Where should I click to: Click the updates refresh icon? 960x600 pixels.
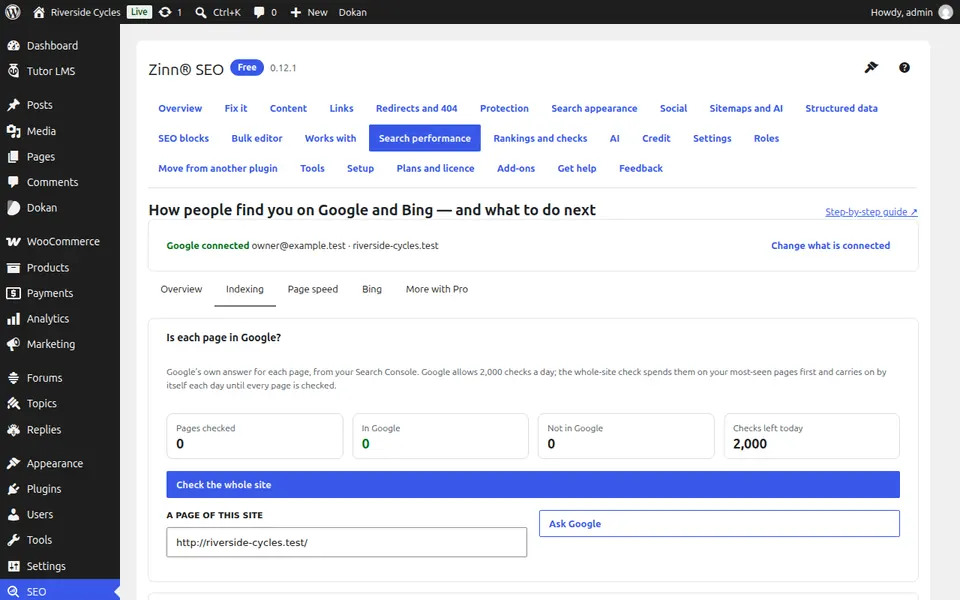pos(165,12)
